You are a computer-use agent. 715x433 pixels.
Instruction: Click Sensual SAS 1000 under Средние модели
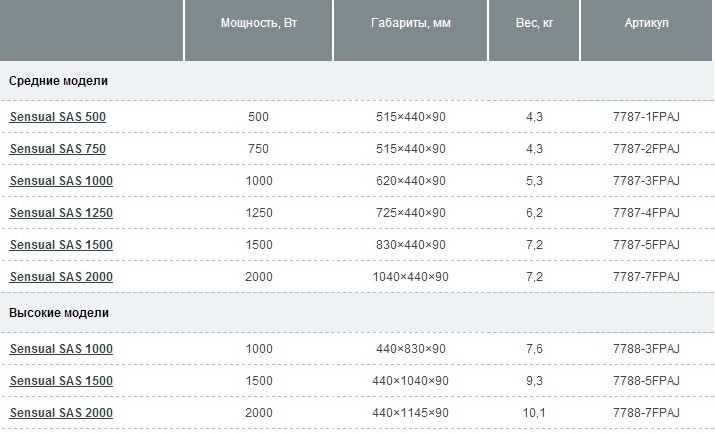(61, 181)
